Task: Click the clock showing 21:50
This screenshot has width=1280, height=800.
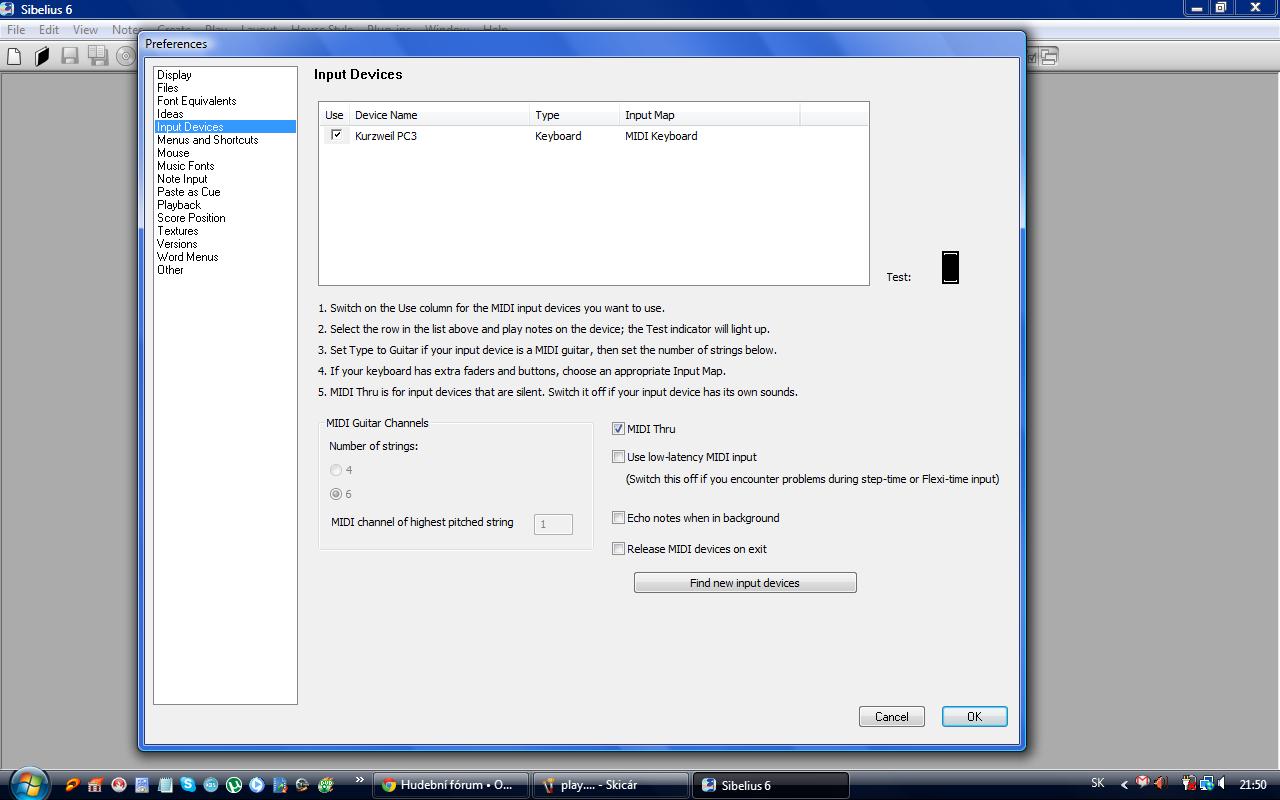Action: pyautogui.click(x=1253, y=785)
